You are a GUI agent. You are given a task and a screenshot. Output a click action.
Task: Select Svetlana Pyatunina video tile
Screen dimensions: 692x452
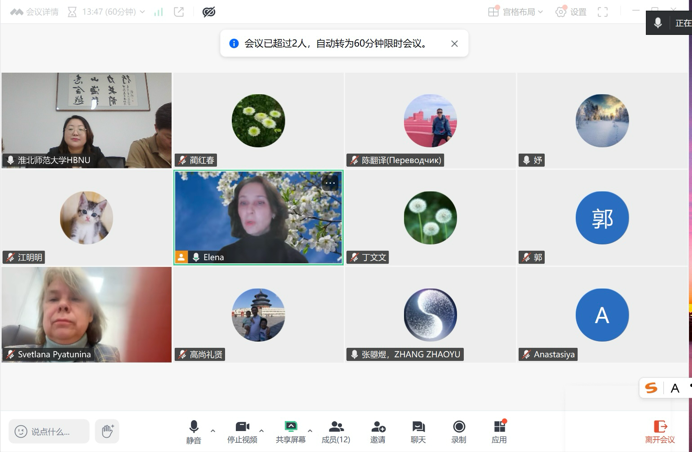pyautogui.click(x=86, y=315)
